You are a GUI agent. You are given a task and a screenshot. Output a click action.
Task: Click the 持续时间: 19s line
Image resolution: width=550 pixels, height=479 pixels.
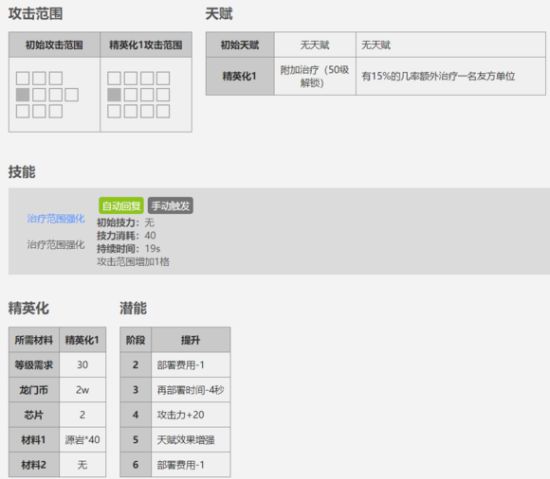coord(128,249)
